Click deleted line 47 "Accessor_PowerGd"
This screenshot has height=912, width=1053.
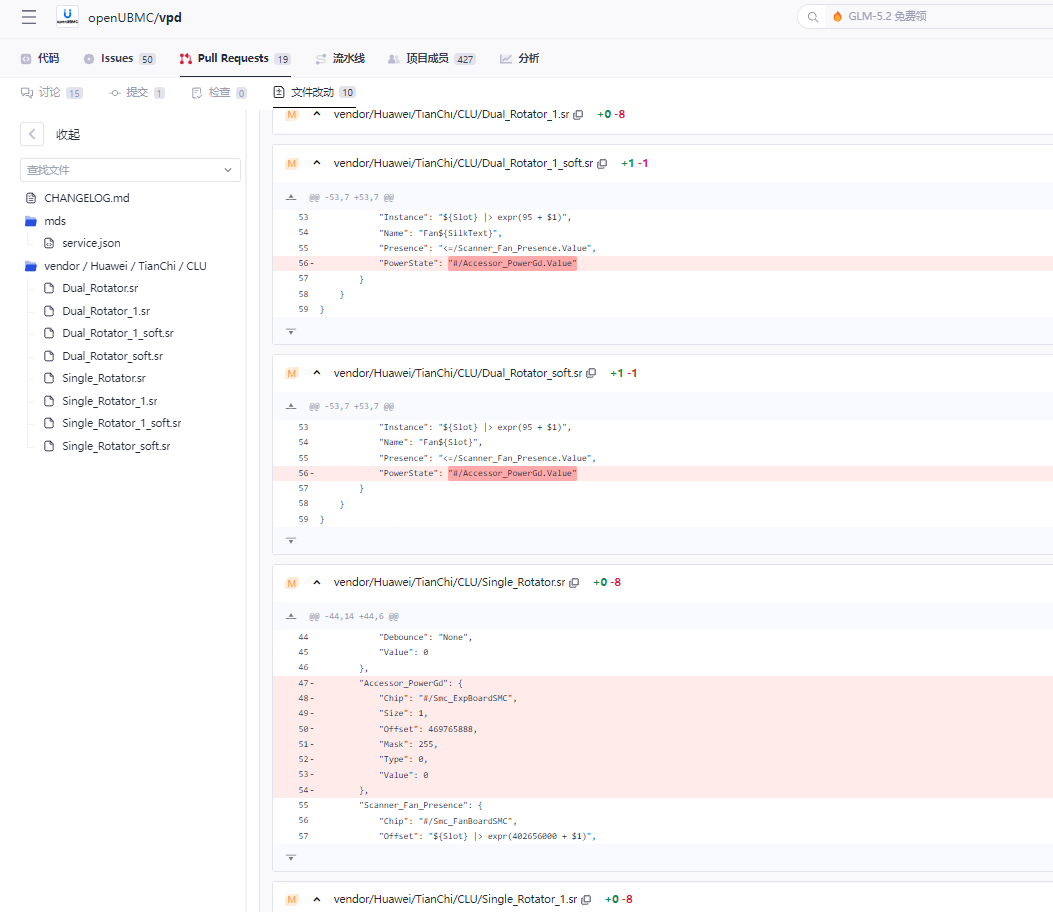[x=663, y=683]
